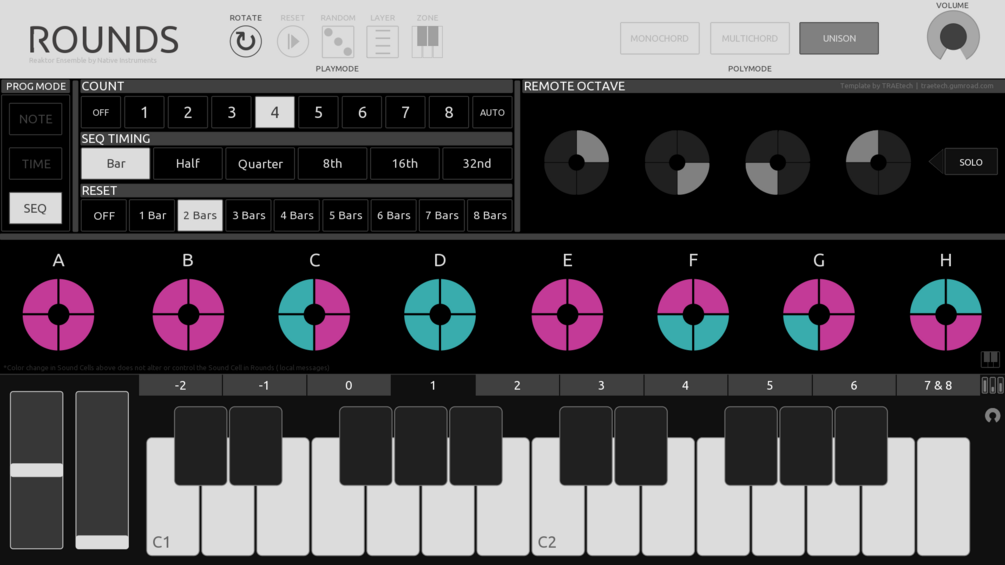Enable Monochord polymode
Image resolution: width=1005 pixels, height=565 pixels.
point(660,38)
